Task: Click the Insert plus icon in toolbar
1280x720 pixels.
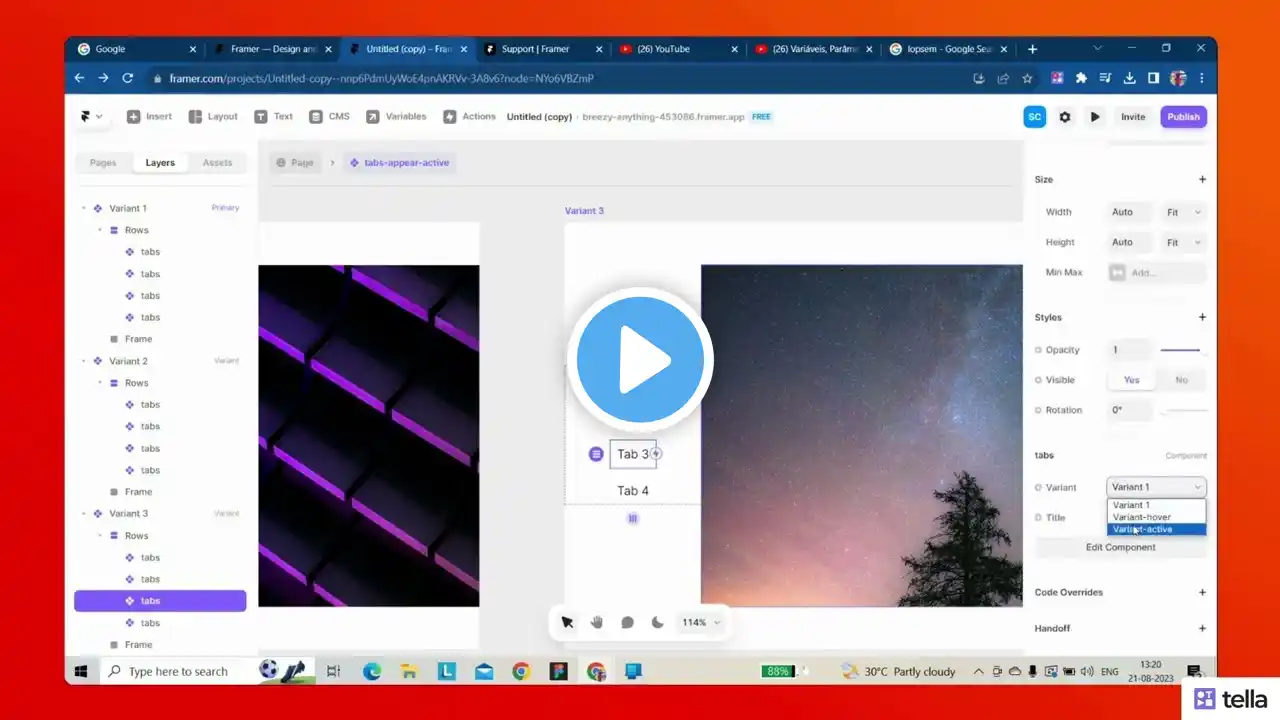Action: coord(134,117)
